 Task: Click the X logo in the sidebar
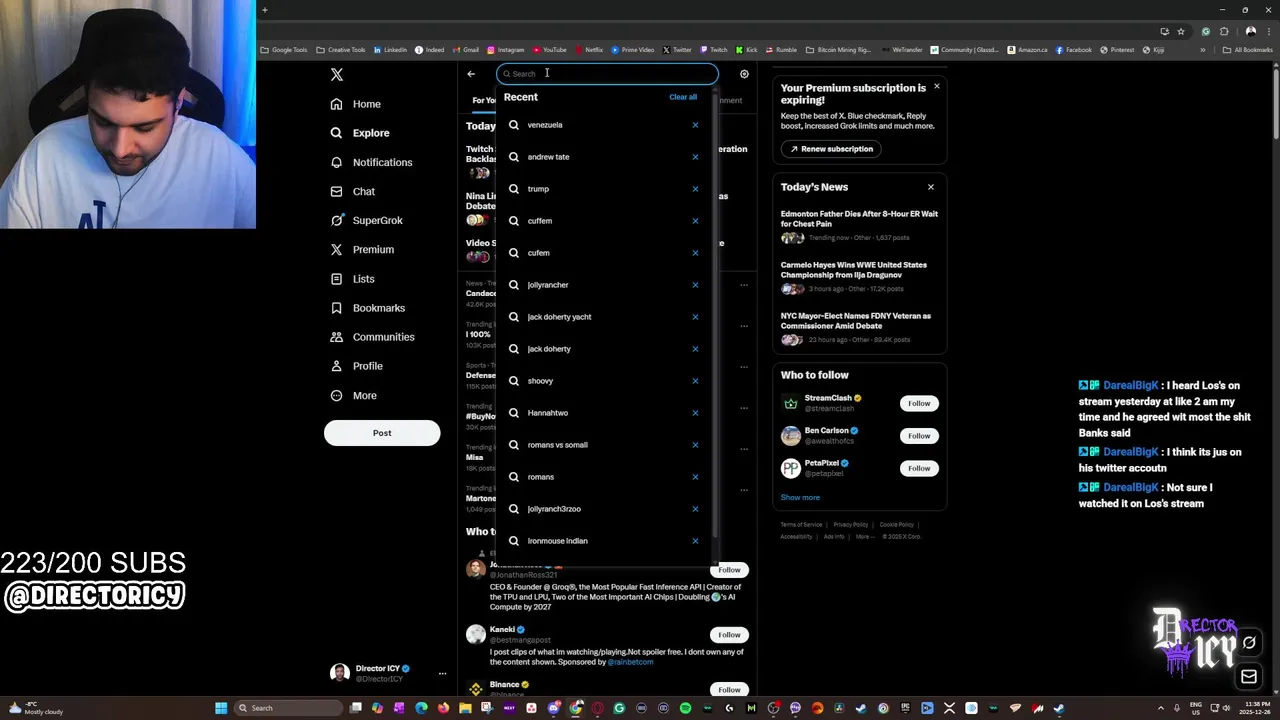[337, 75]
